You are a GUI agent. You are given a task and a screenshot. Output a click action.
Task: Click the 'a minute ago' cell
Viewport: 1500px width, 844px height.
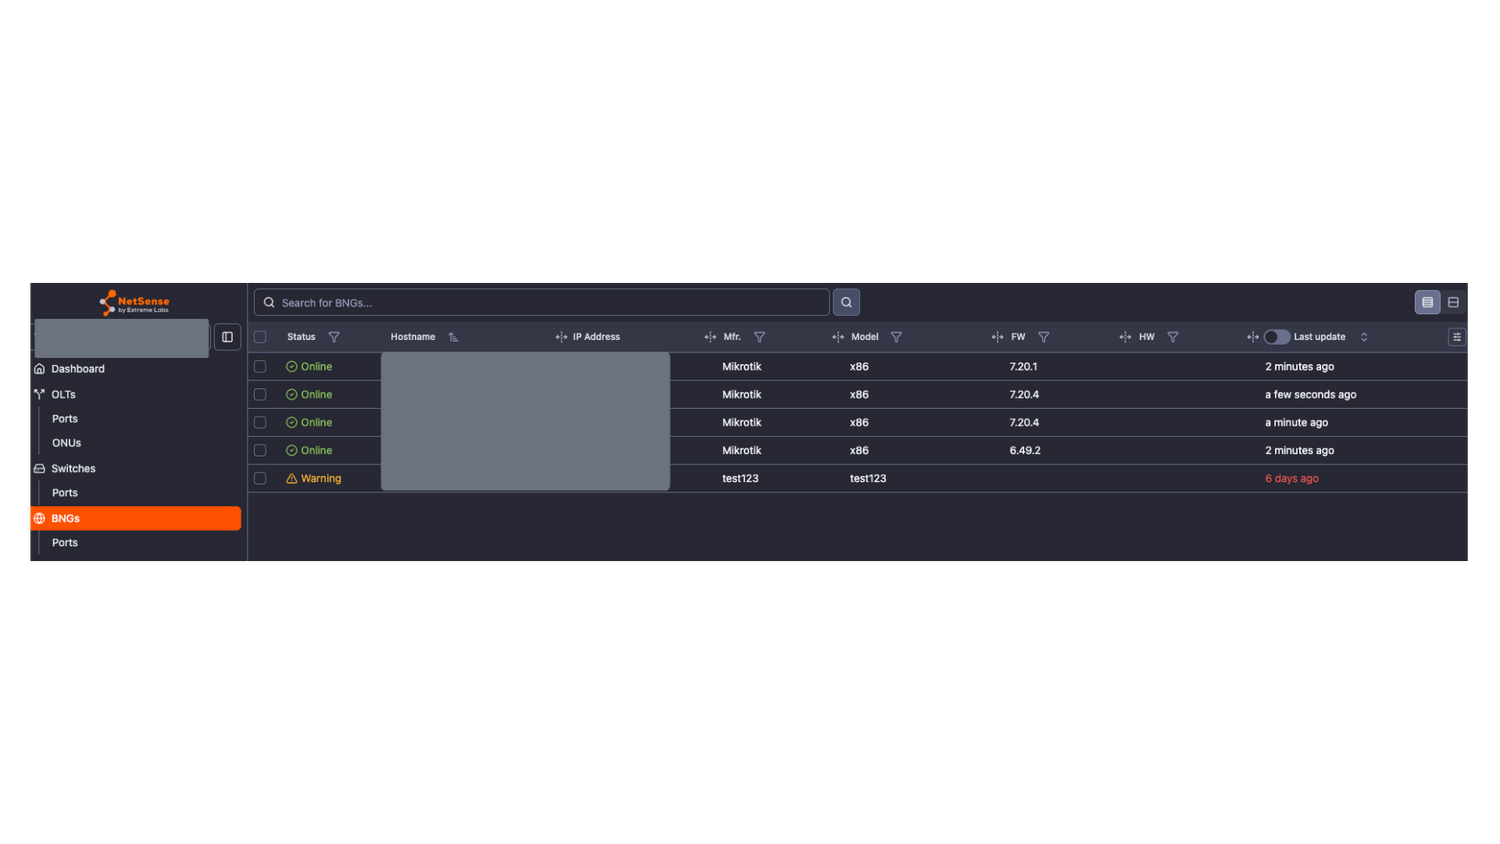tap(1296, 423)
